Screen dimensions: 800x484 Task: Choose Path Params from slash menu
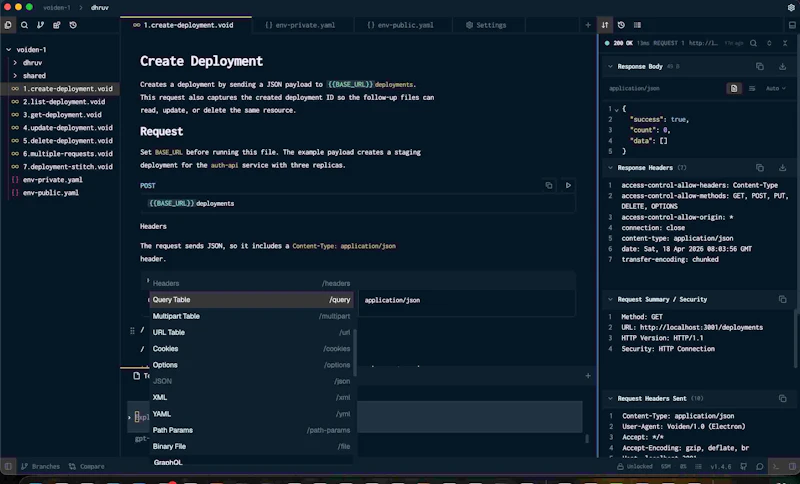pyautogui.click(x=252, y=430)
